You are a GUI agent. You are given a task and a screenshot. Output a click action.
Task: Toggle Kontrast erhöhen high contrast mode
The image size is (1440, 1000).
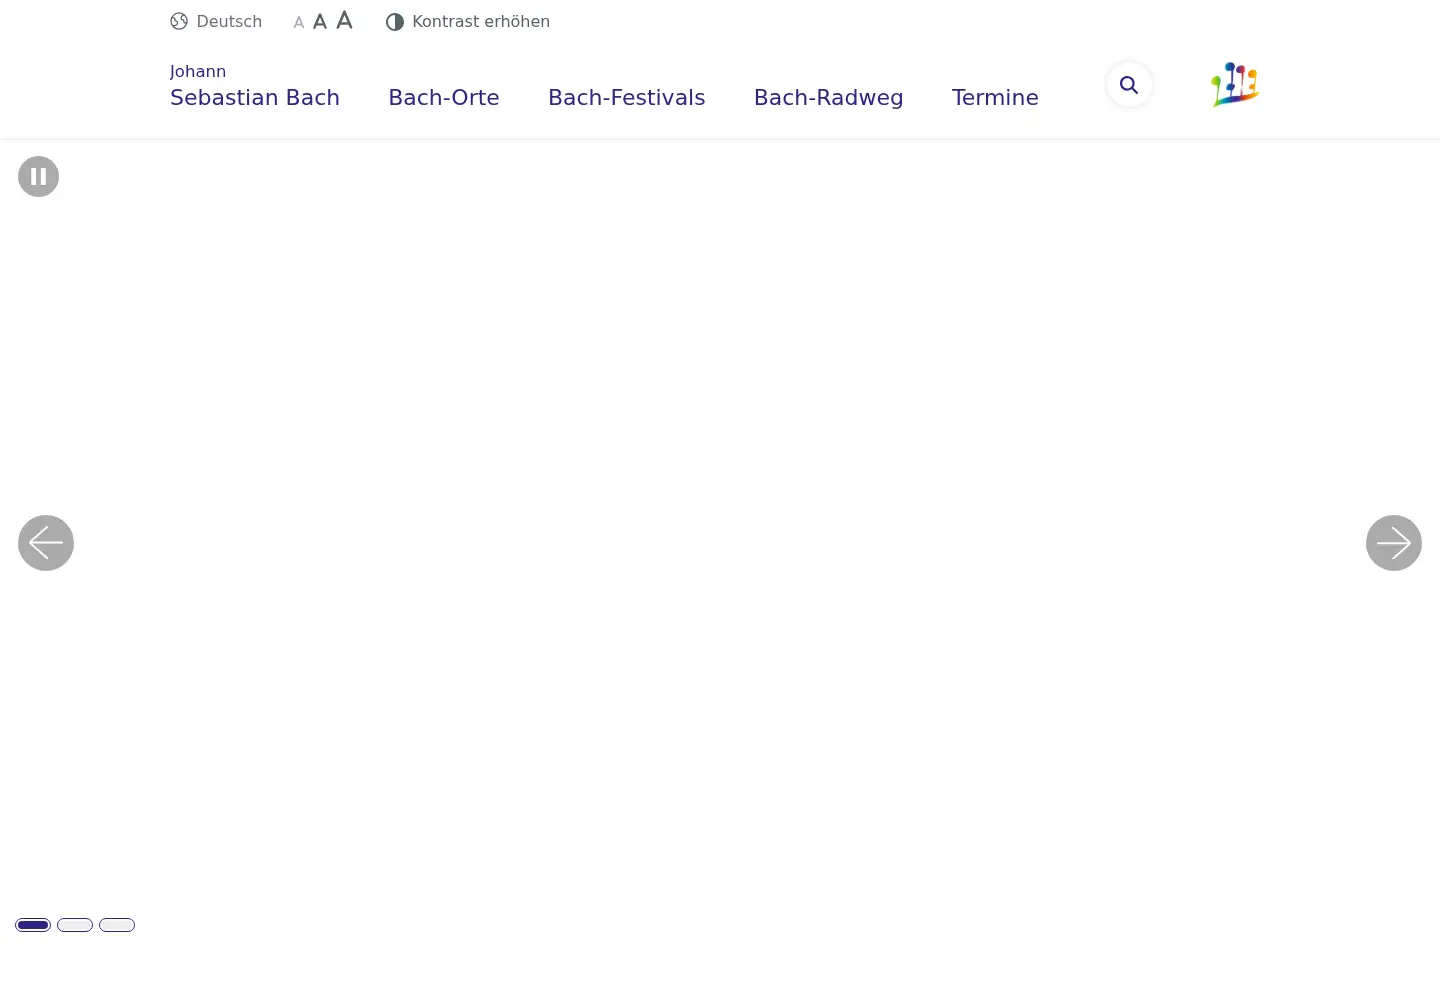468,21
